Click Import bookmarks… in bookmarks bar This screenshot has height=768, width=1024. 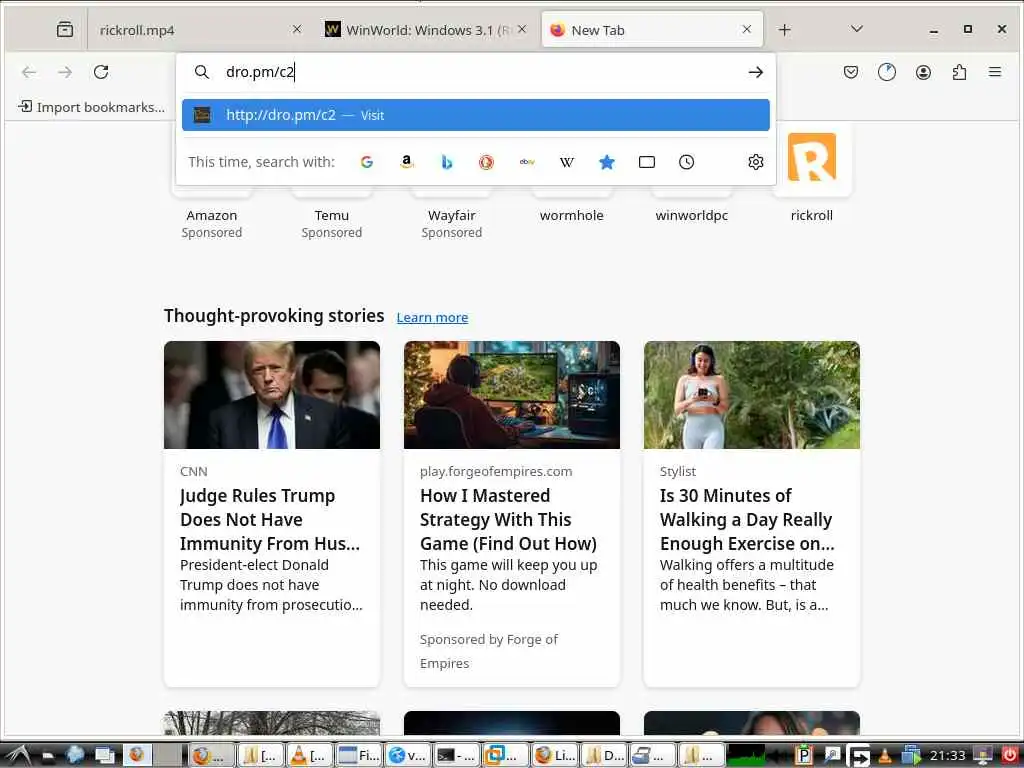[91, 107]
